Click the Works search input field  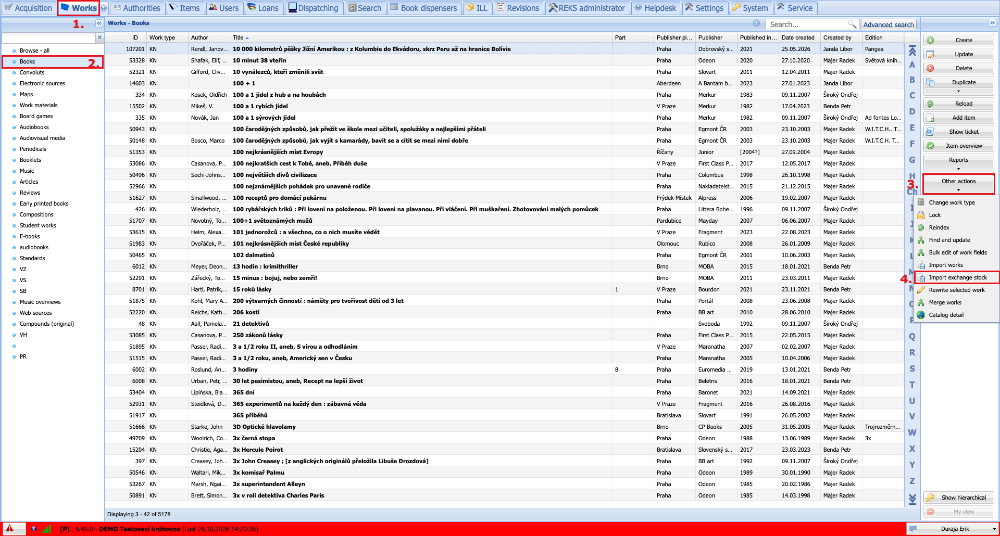807,25
